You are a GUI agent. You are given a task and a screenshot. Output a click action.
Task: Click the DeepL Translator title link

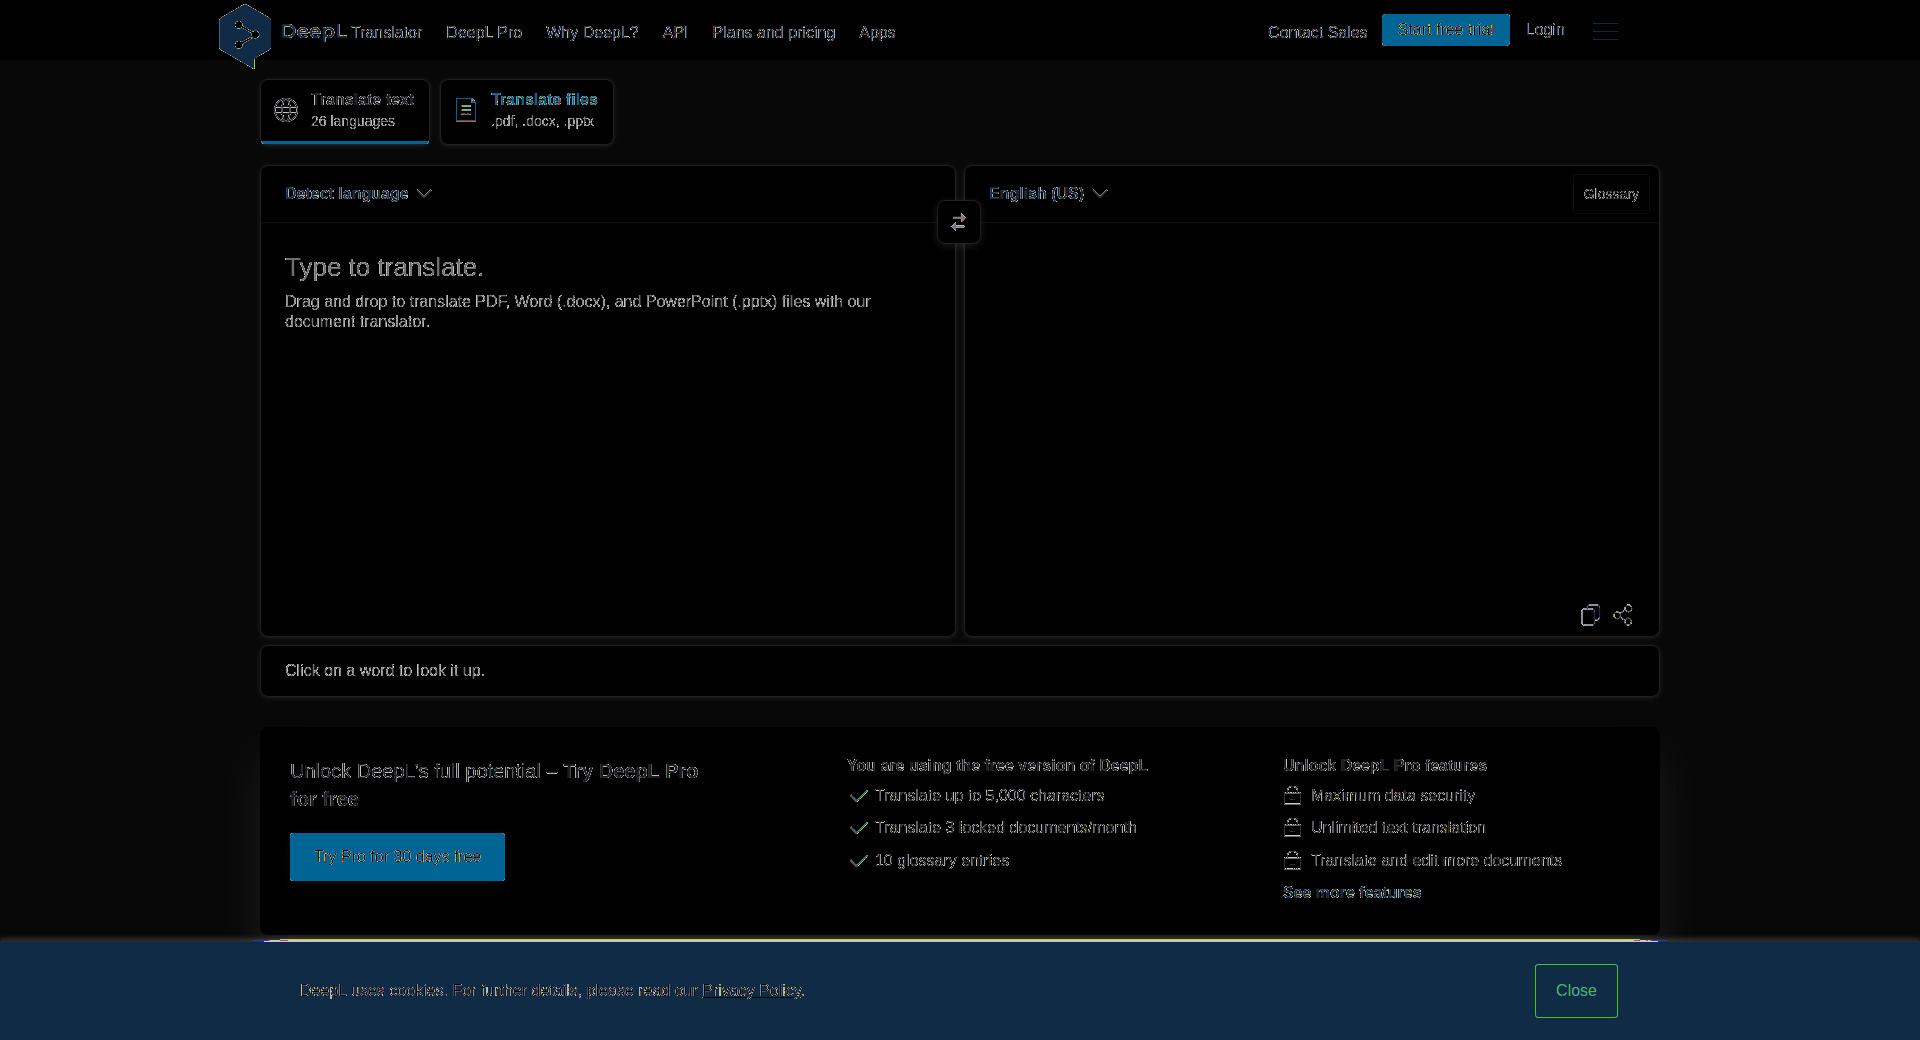pyautogui.click(x=352, y=32)
